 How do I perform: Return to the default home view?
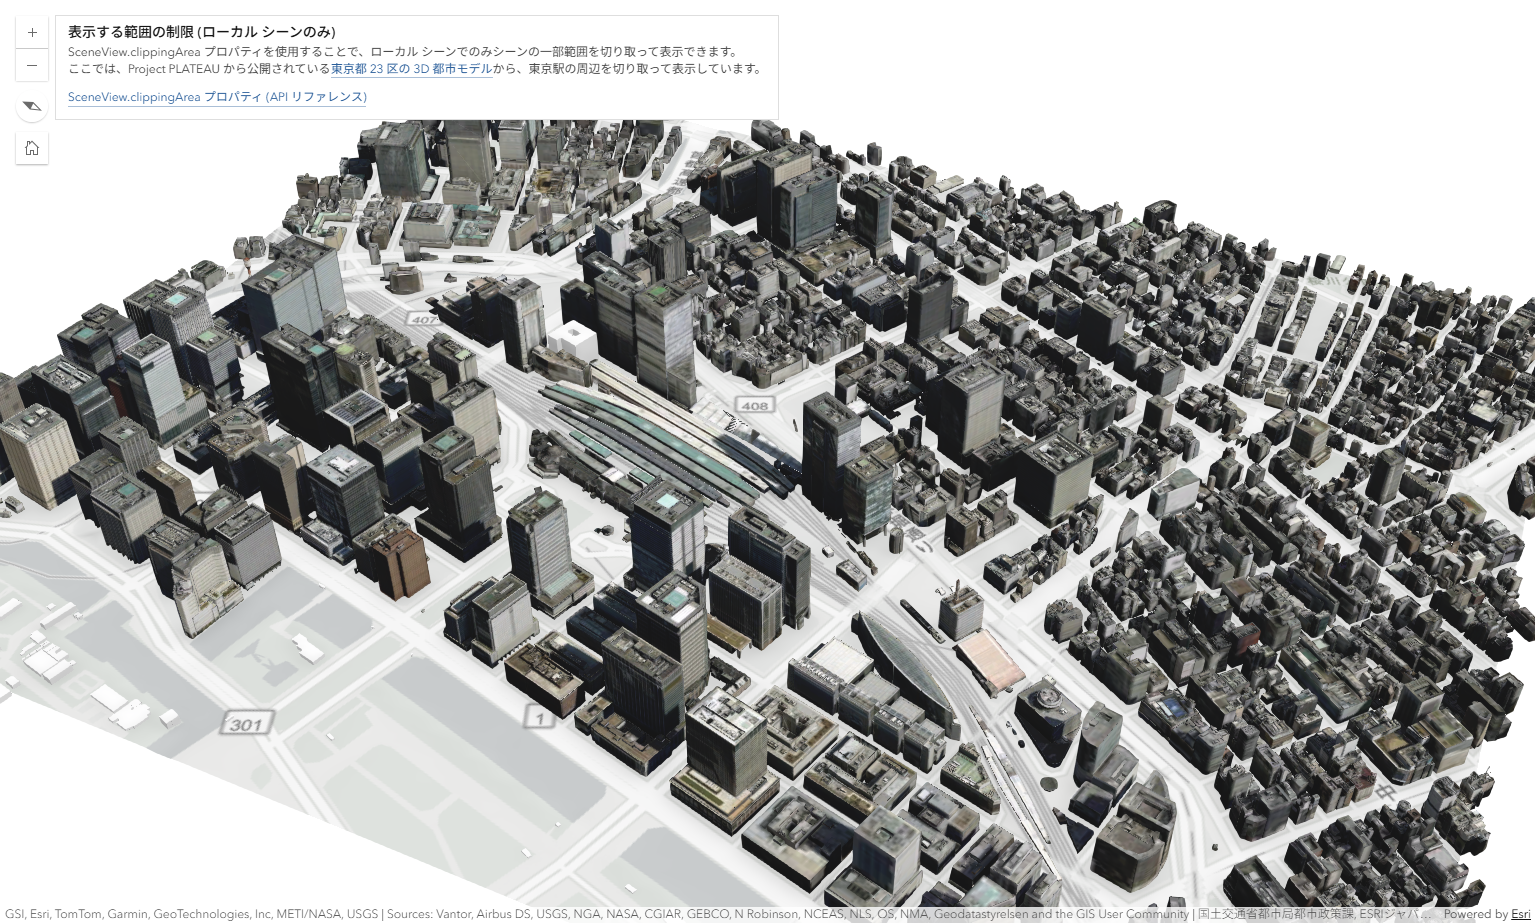(32, 148)
